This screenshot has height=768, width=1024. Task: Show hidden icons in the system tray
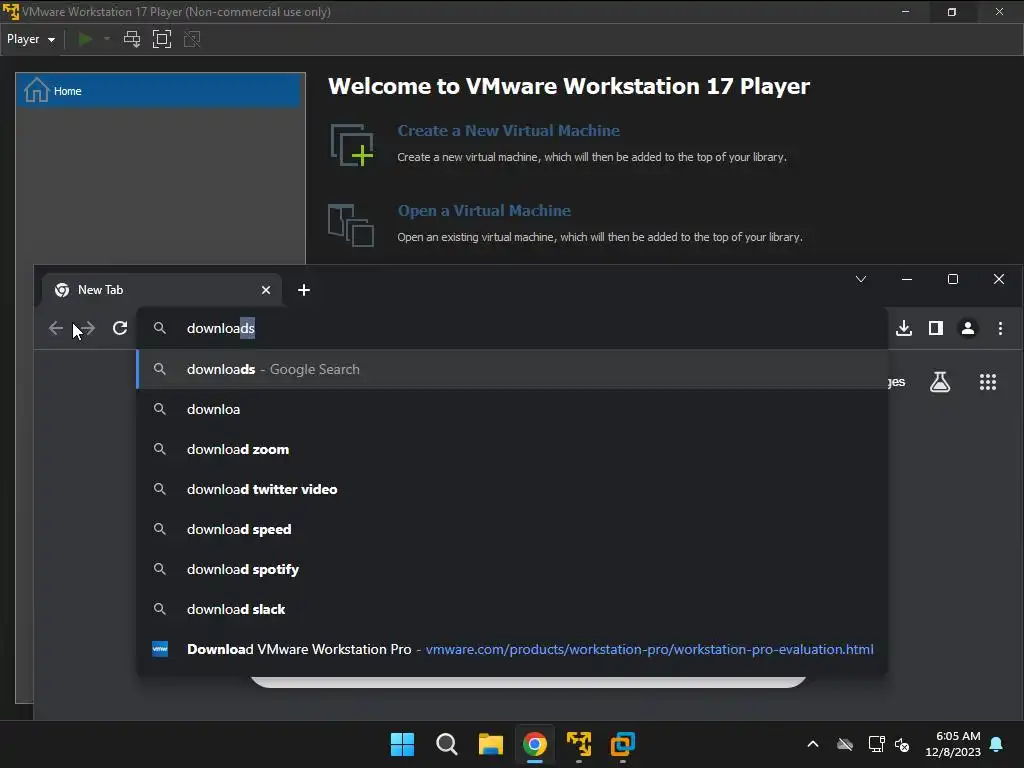(813, 744)
